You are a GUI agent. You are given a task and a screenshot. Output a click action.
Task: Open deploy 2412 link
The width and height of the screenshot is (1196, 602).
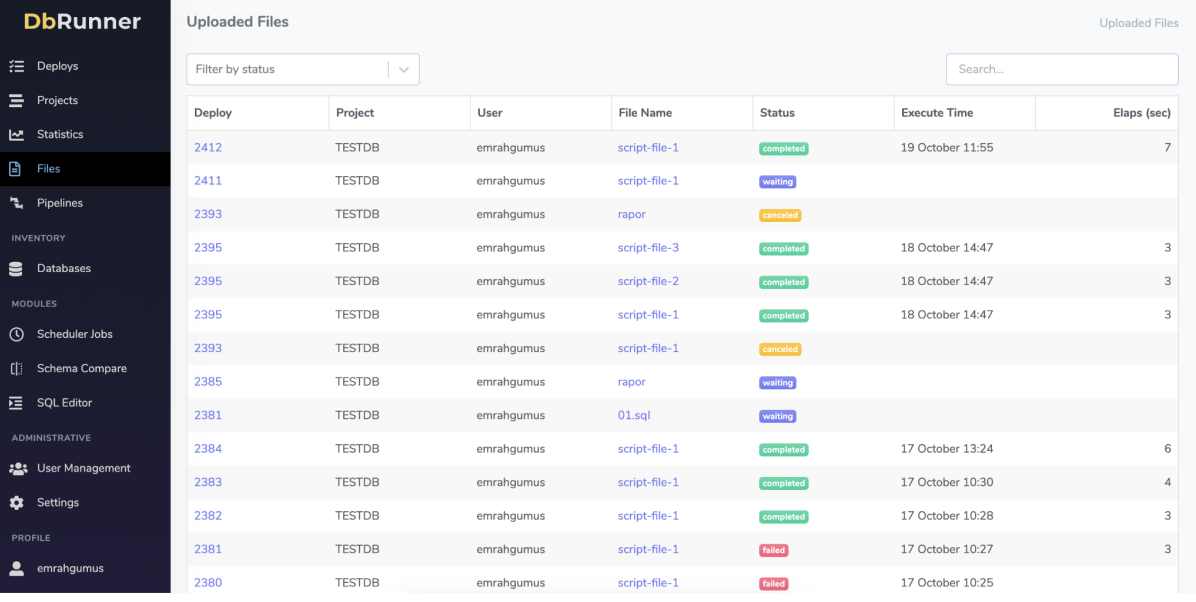[208, 148]
